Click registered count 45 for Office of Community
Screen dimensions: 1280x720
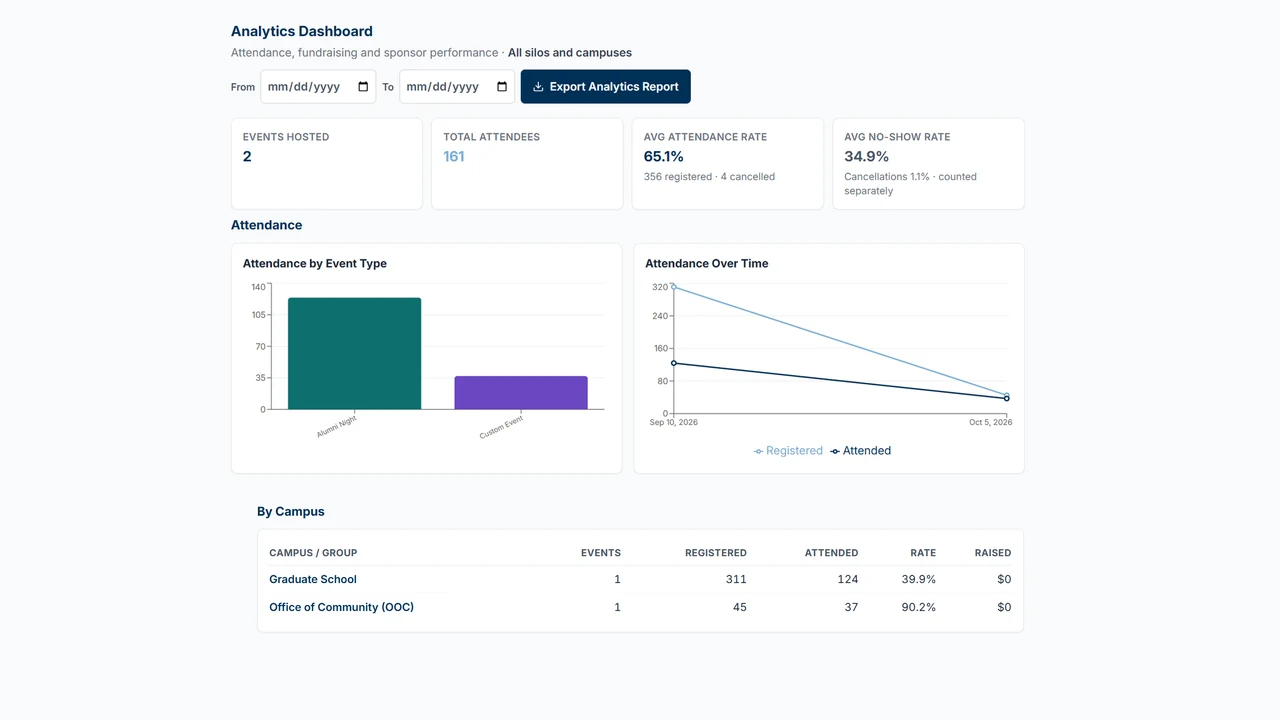pyautogui.click(x=740, y=607)
